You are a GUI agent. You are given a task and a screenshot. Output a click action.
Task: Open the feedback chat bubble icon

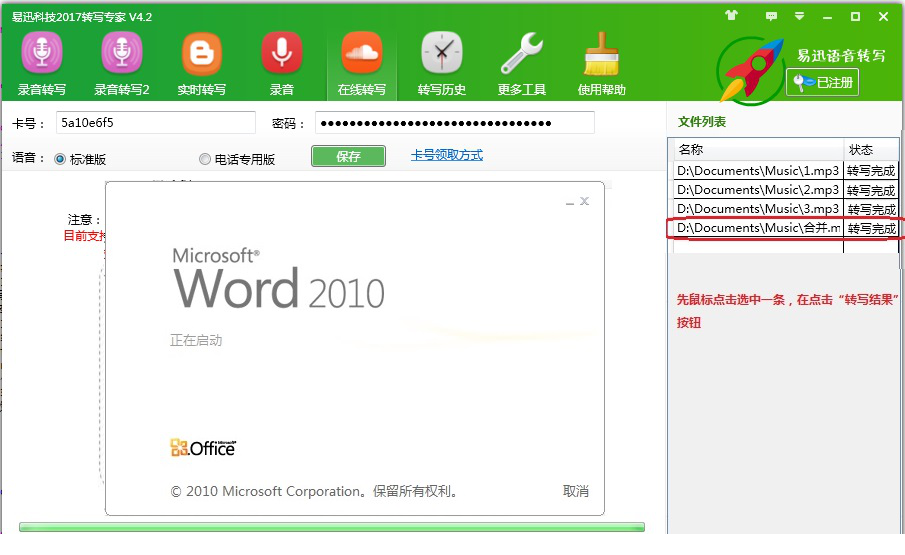tap(771, 16)
